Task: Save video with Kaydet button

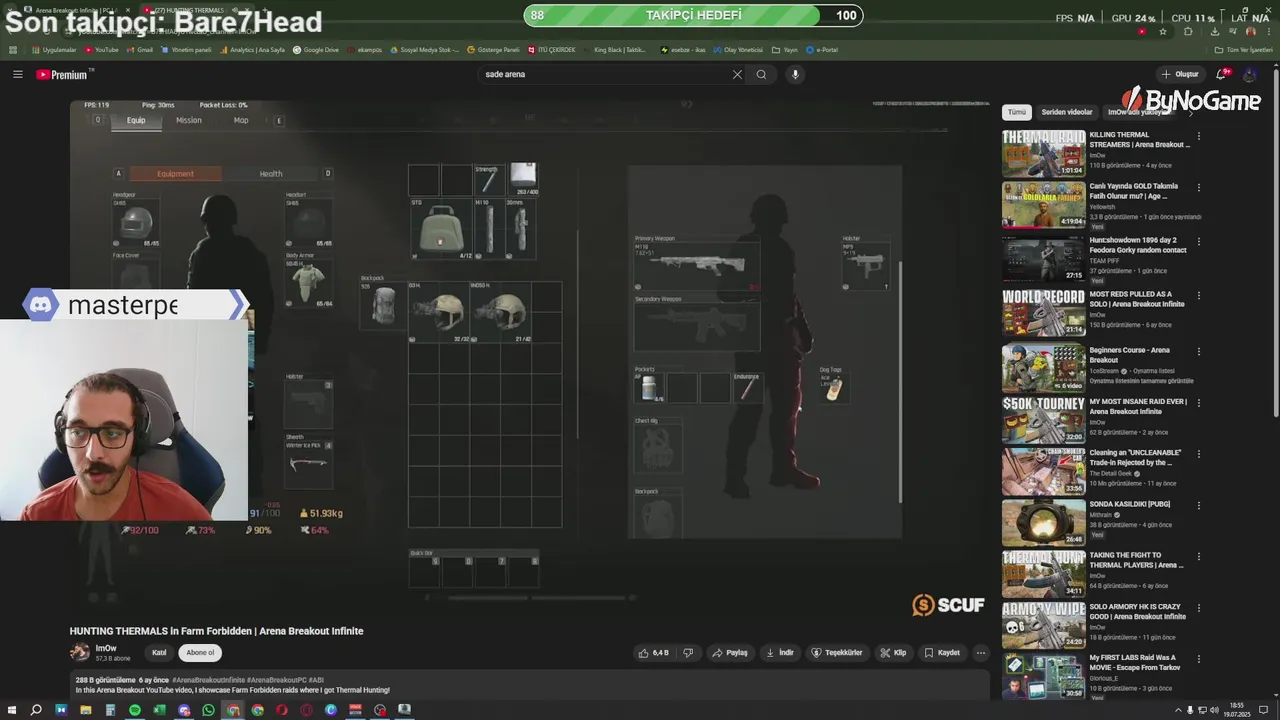Action: 942,653
